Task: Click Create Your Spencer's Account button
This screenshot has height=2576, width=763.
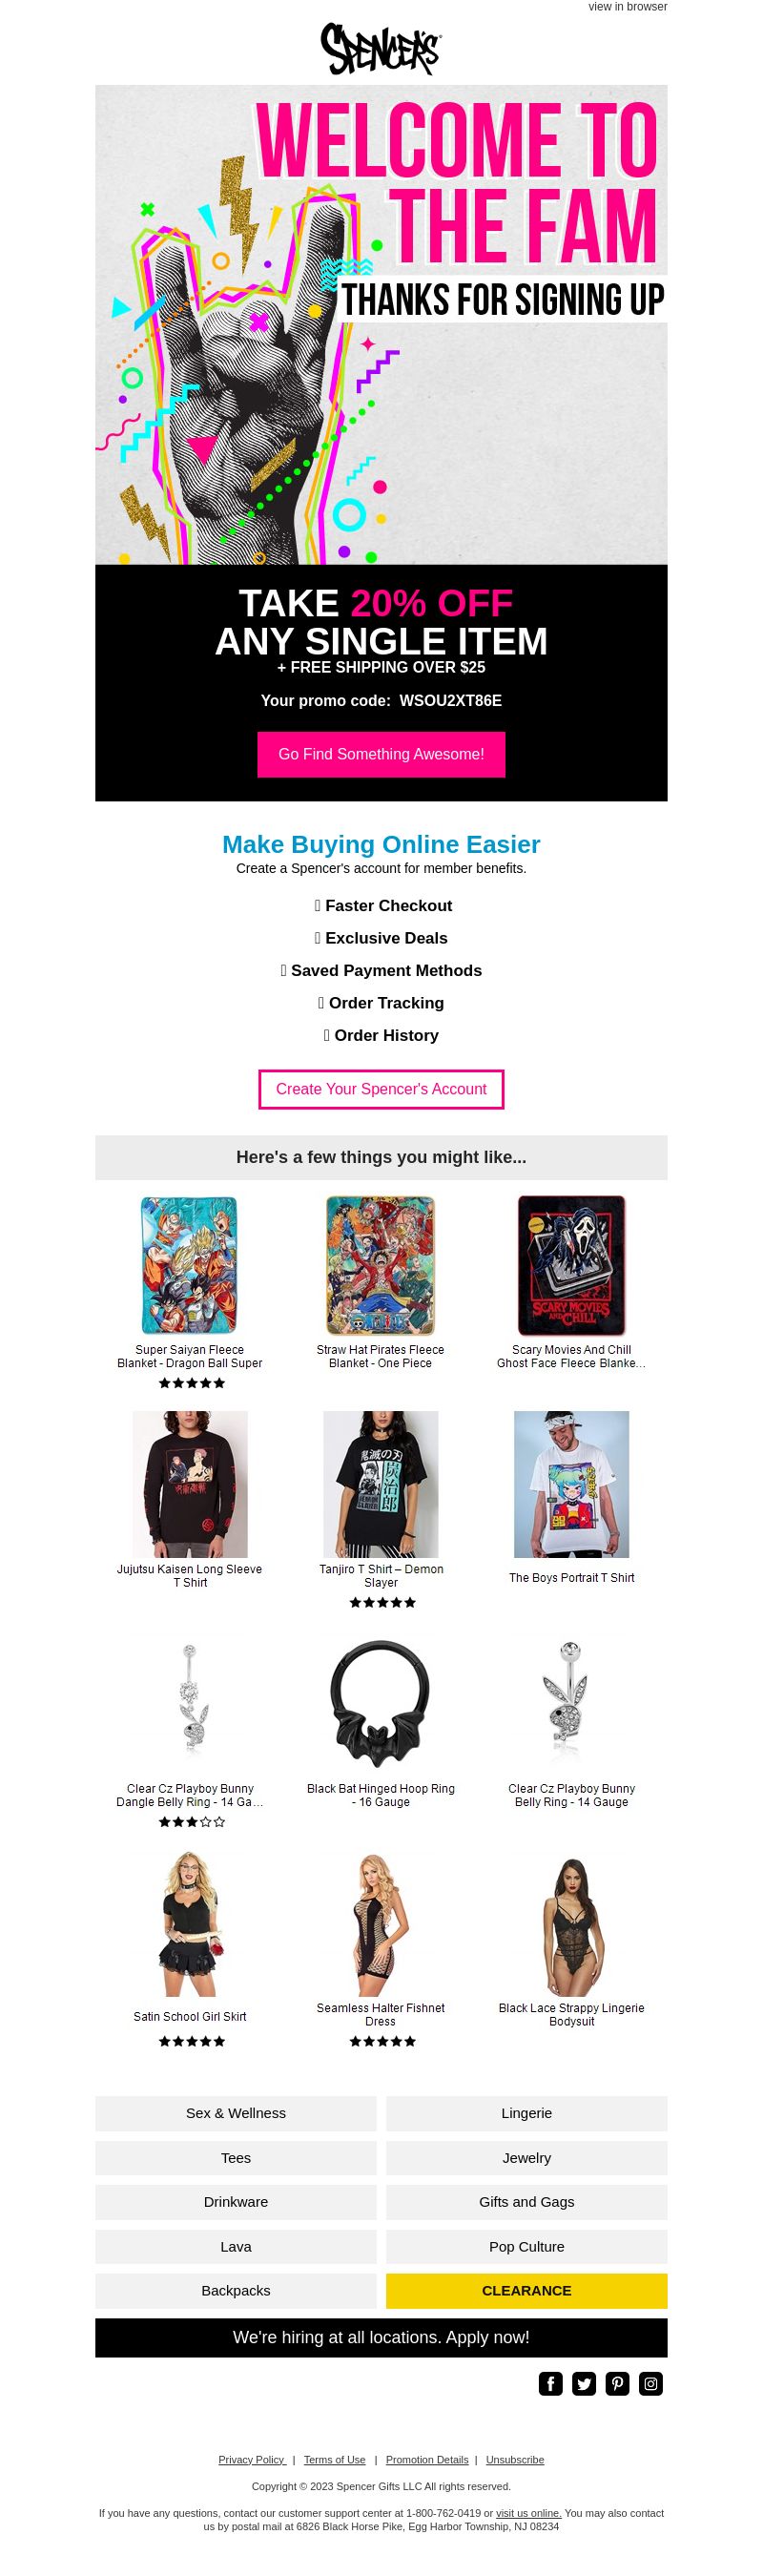Action: pos(381,1089)
